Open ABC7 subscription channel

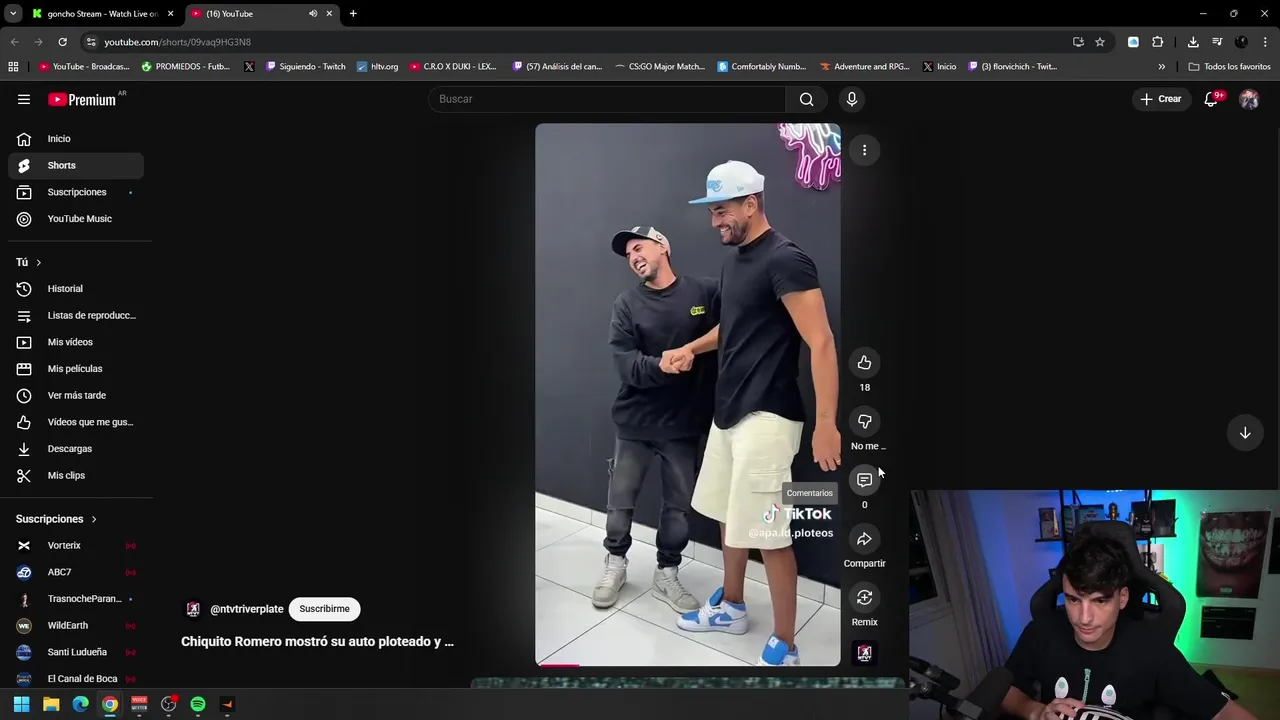click(76, 572)
